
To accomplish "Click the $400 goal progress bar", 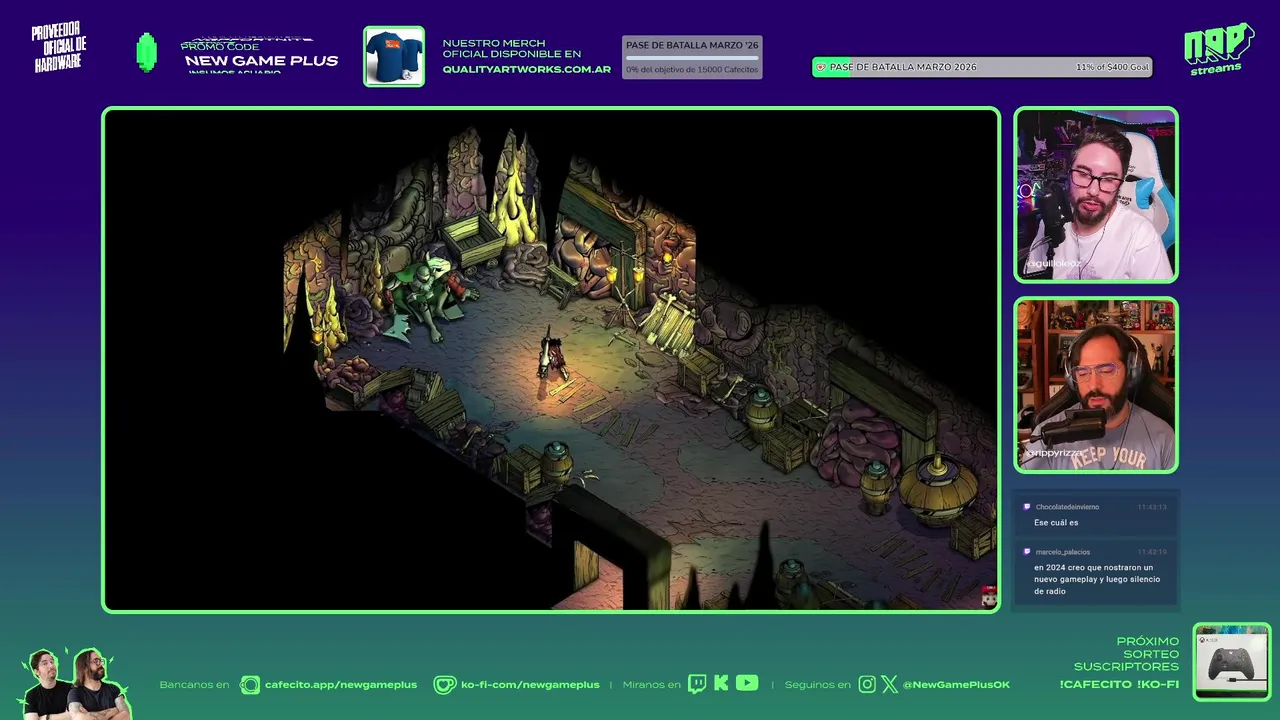I will click(983, 67).
